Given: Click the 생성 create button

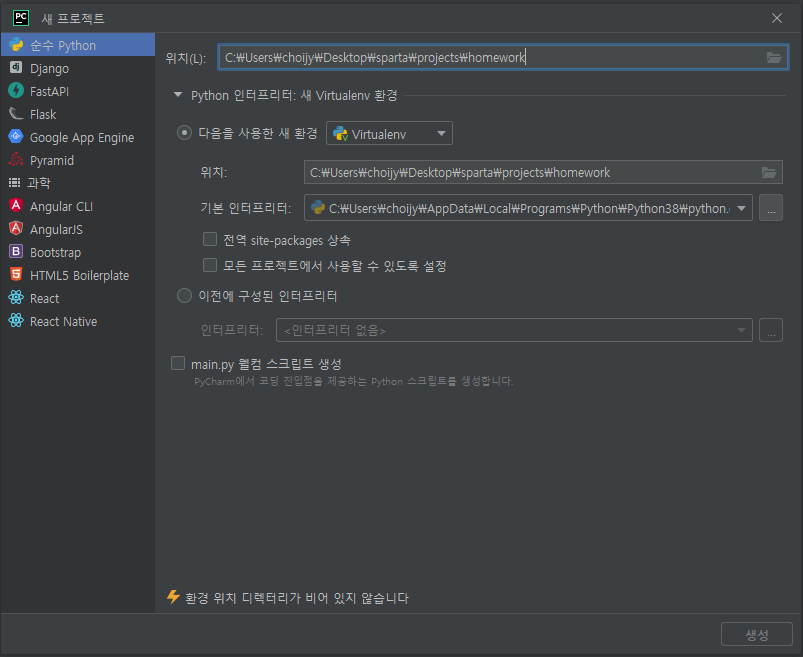Looking at the screenshot, I should point(756,634).
